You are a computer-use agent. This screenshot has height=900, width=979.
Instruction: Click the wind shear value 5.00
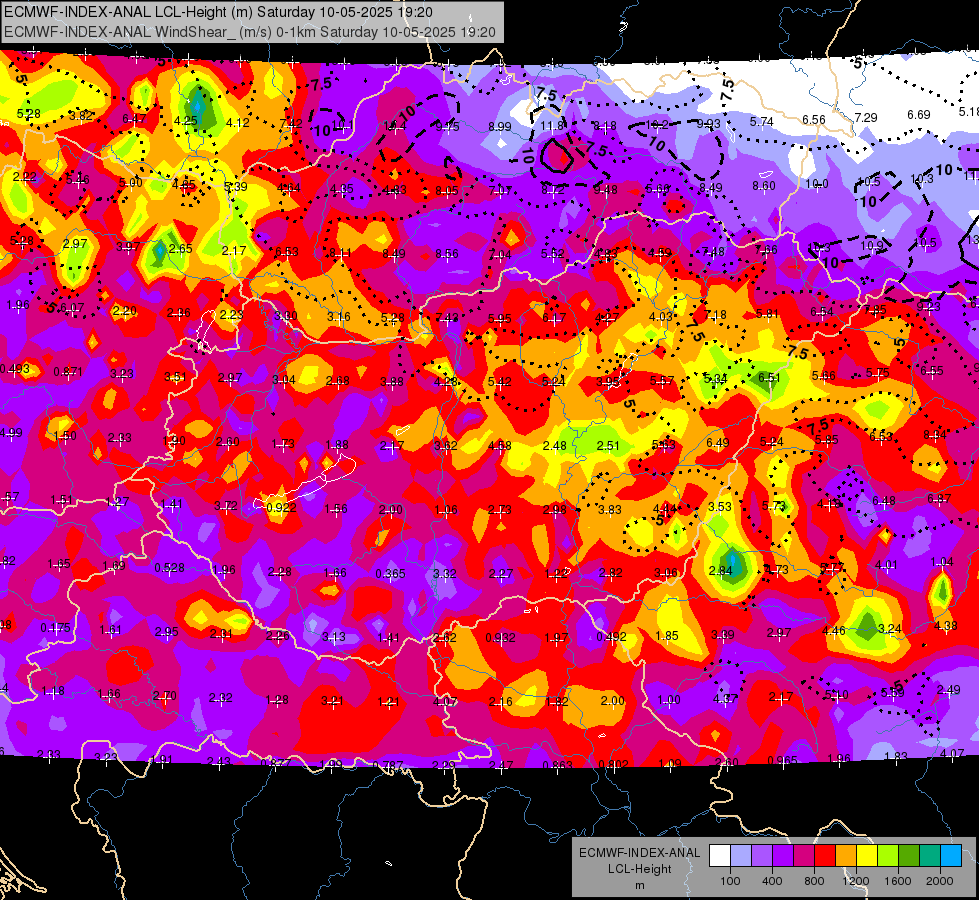pyautogui.click(x=130, y=183)
